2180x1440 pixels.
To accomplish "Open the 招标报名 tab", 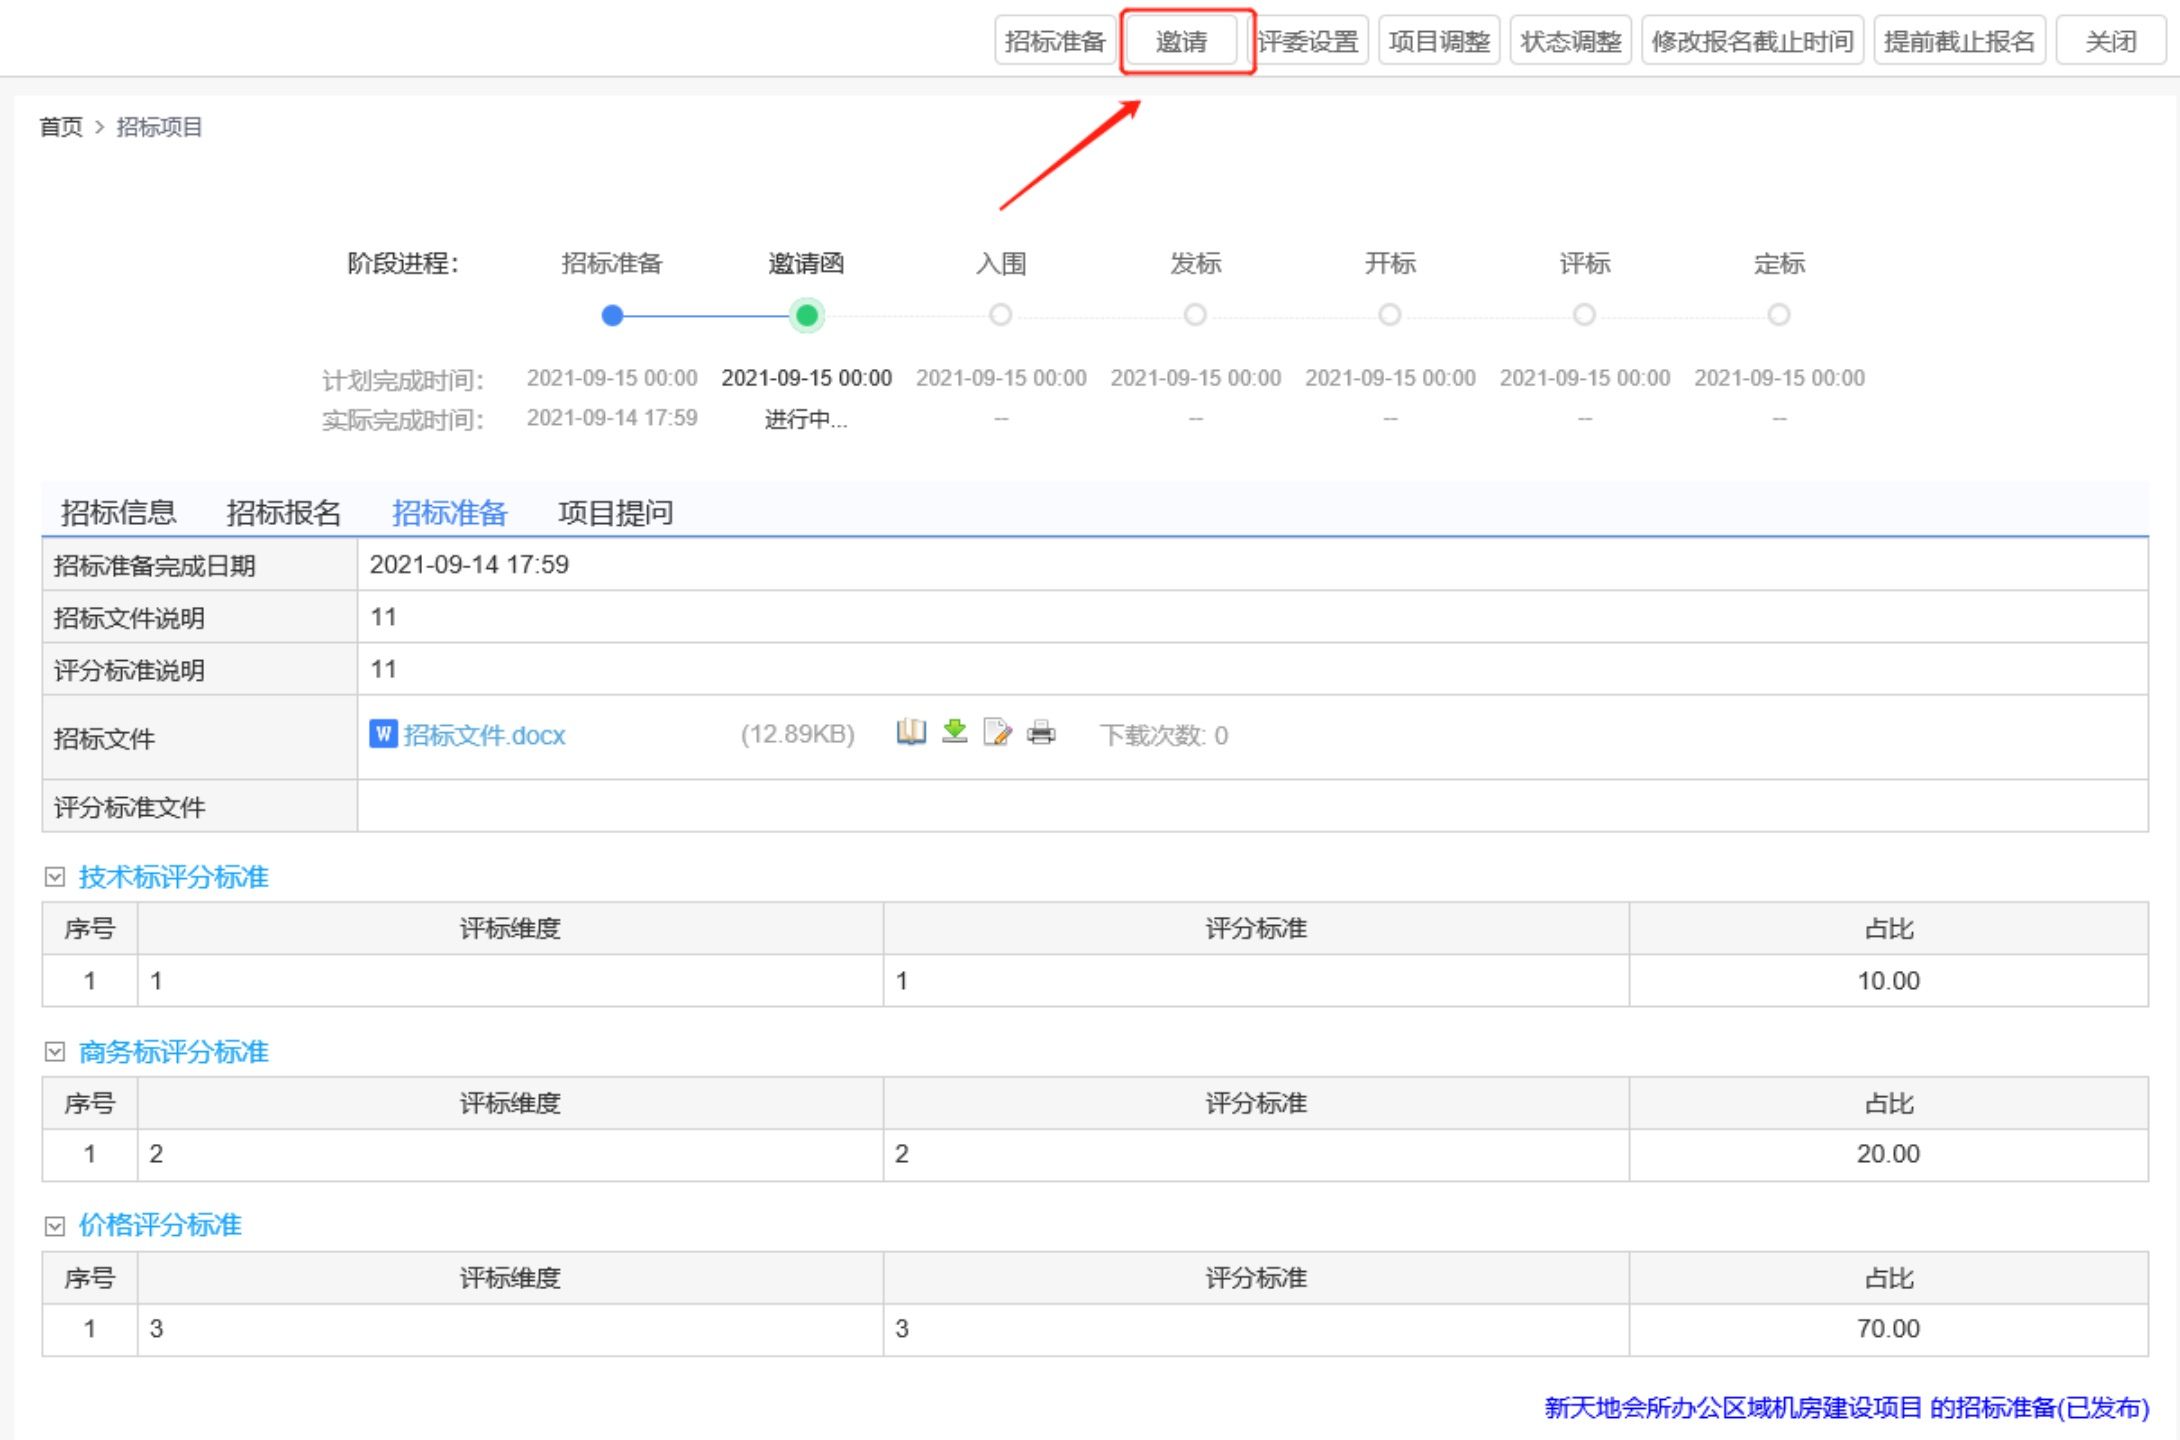I will (284, 513).
